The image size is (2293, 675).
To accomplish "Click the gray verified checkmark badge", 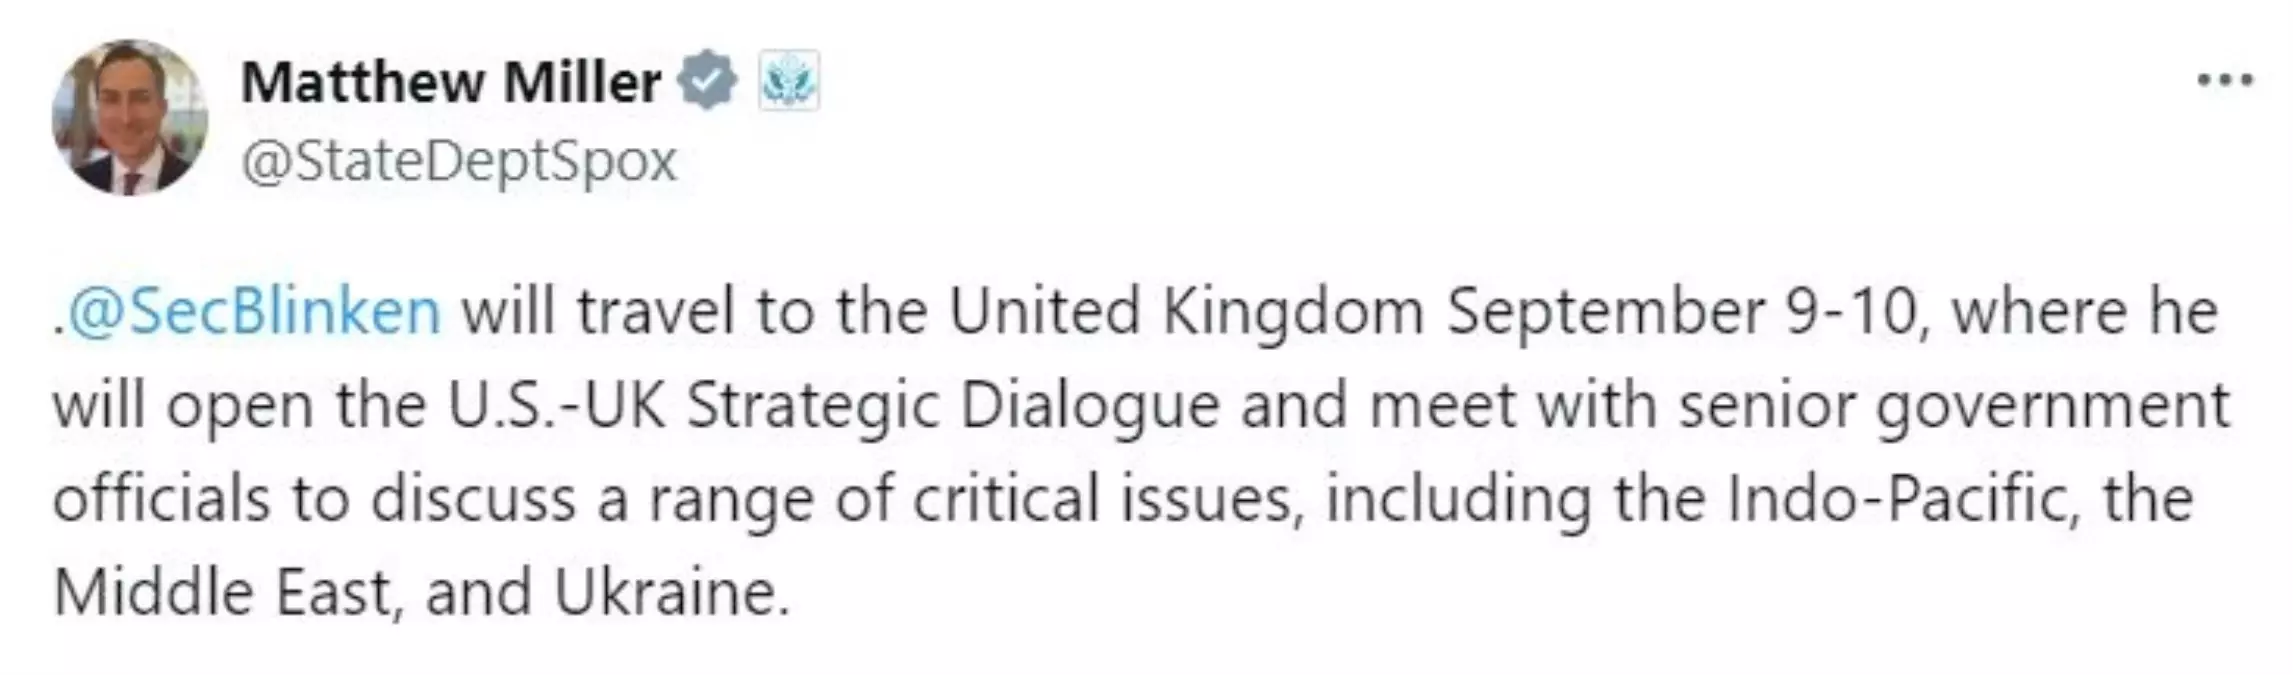I will 707,81.
